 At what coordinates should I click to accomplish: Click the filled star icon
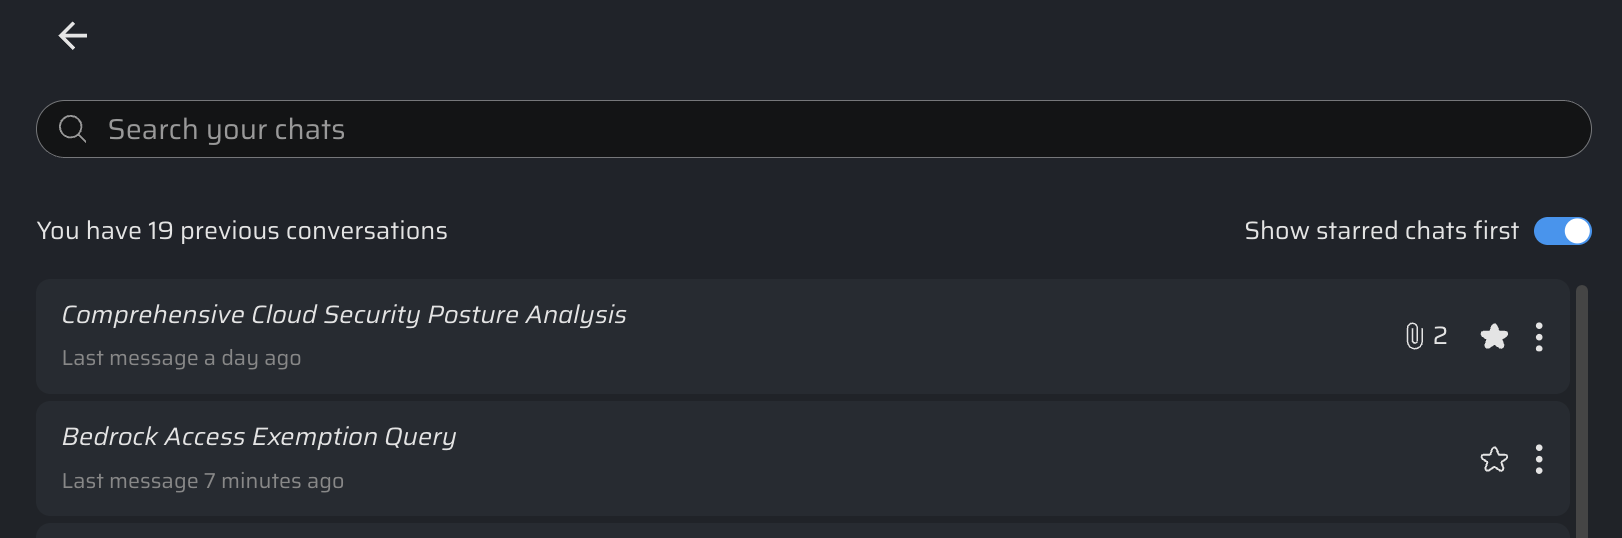tap(1494, 337)
